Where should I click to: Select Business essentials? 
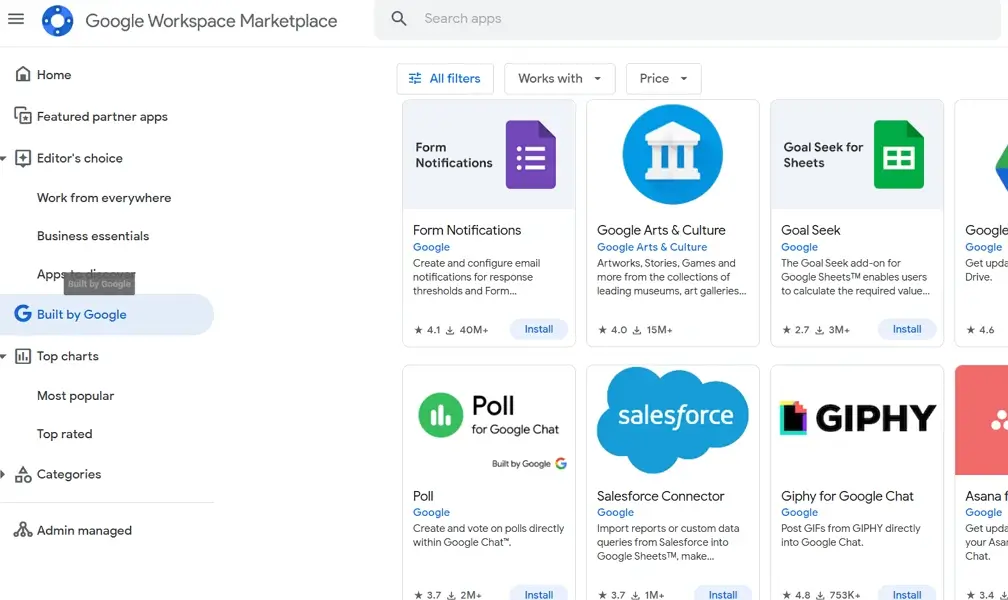pos(93,235)
